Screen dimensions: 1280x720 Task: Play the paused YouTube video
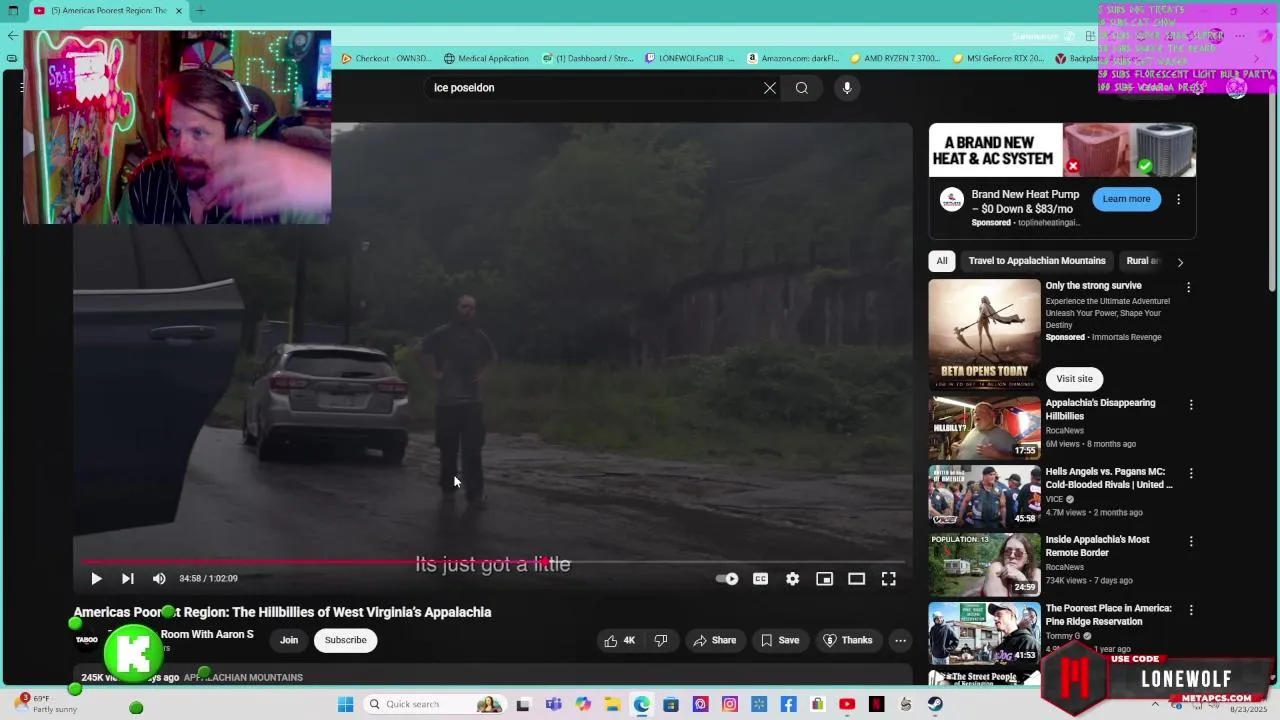[x=96, y=579]
